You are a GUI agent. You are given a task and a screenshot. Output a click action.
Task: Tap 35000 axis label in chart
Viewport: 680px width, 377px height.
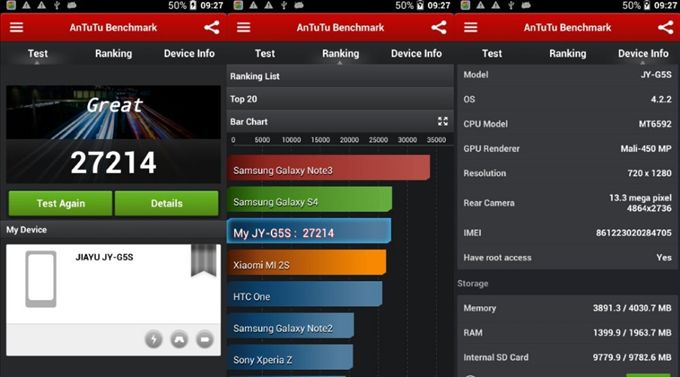coord(436,140)
